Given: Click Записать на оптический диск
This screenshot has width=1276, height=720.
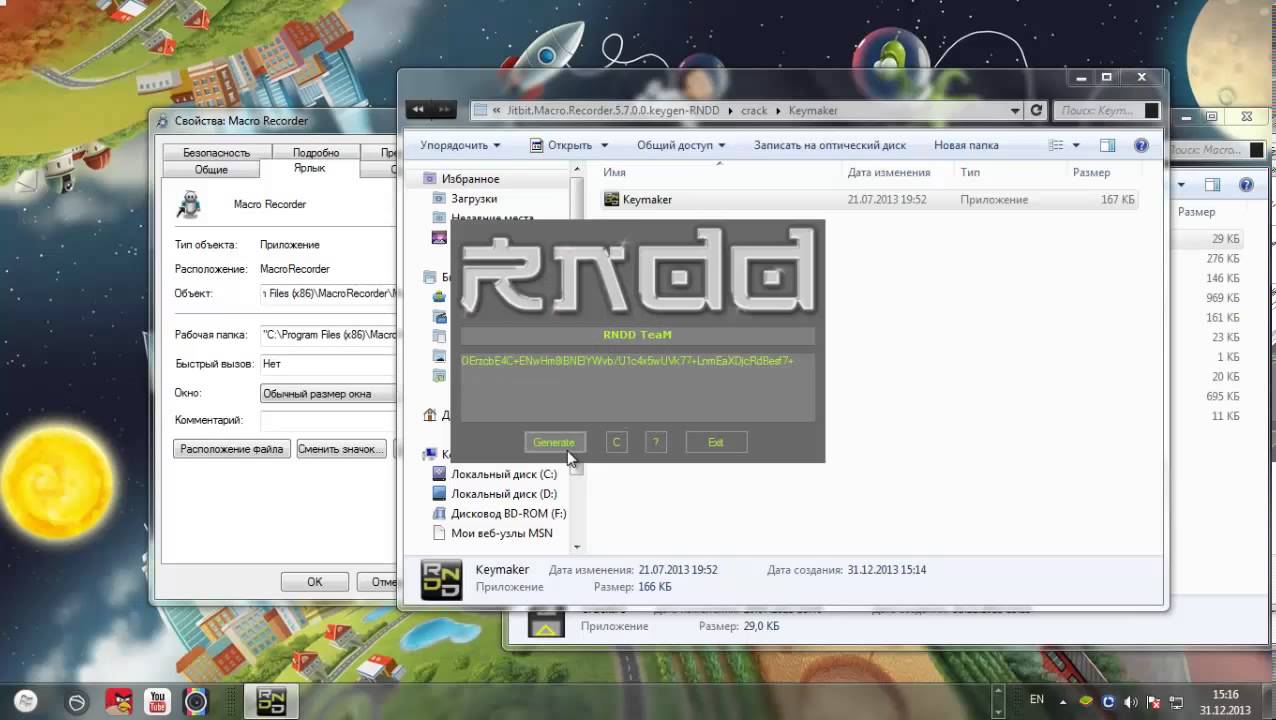Looking at the screenshot, I should tap(830, 145).
